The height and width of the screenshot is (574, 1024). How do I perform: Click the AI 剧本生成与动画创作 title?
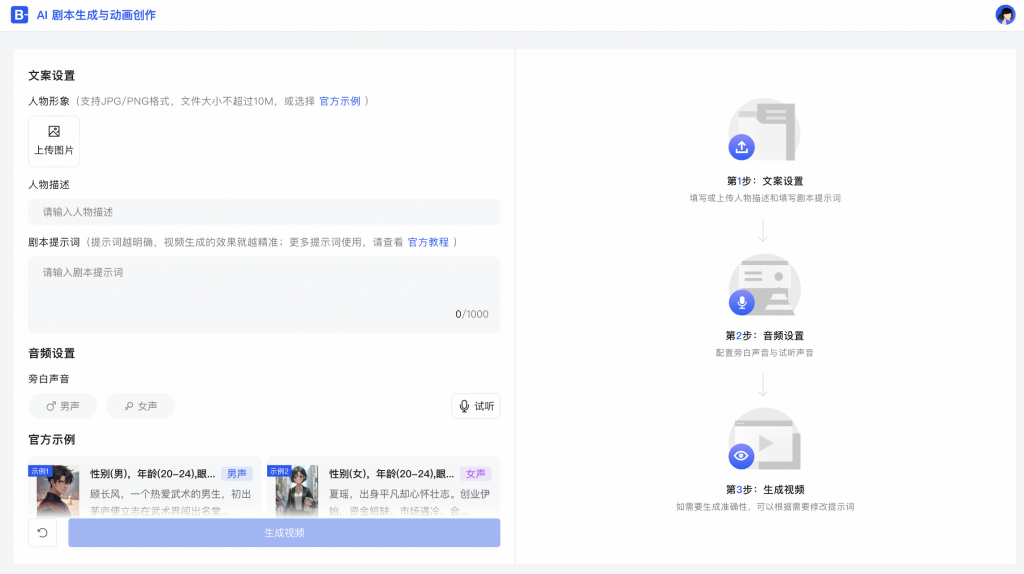[96, 15]
